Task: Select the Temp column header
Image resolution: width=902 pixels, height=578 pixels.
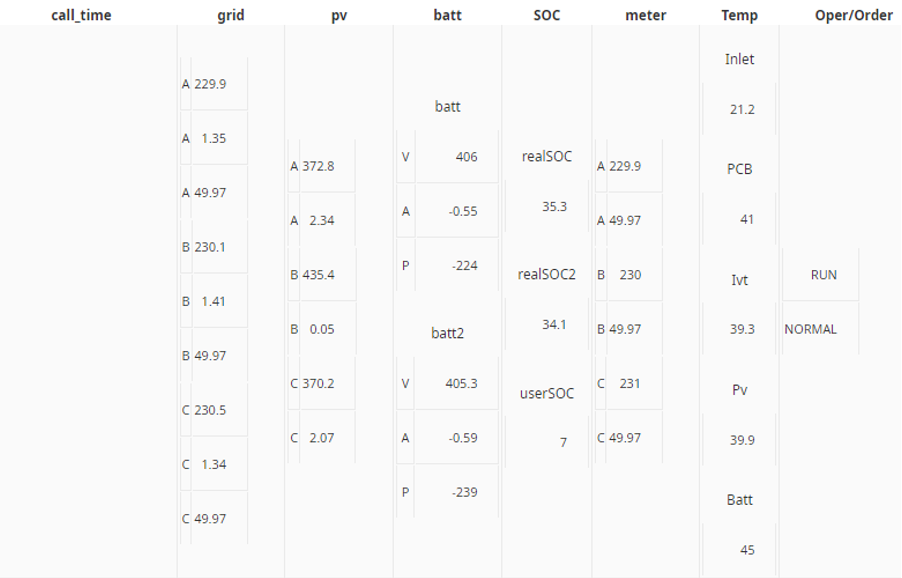Action: pyautogui.click(x=739, y=15)
